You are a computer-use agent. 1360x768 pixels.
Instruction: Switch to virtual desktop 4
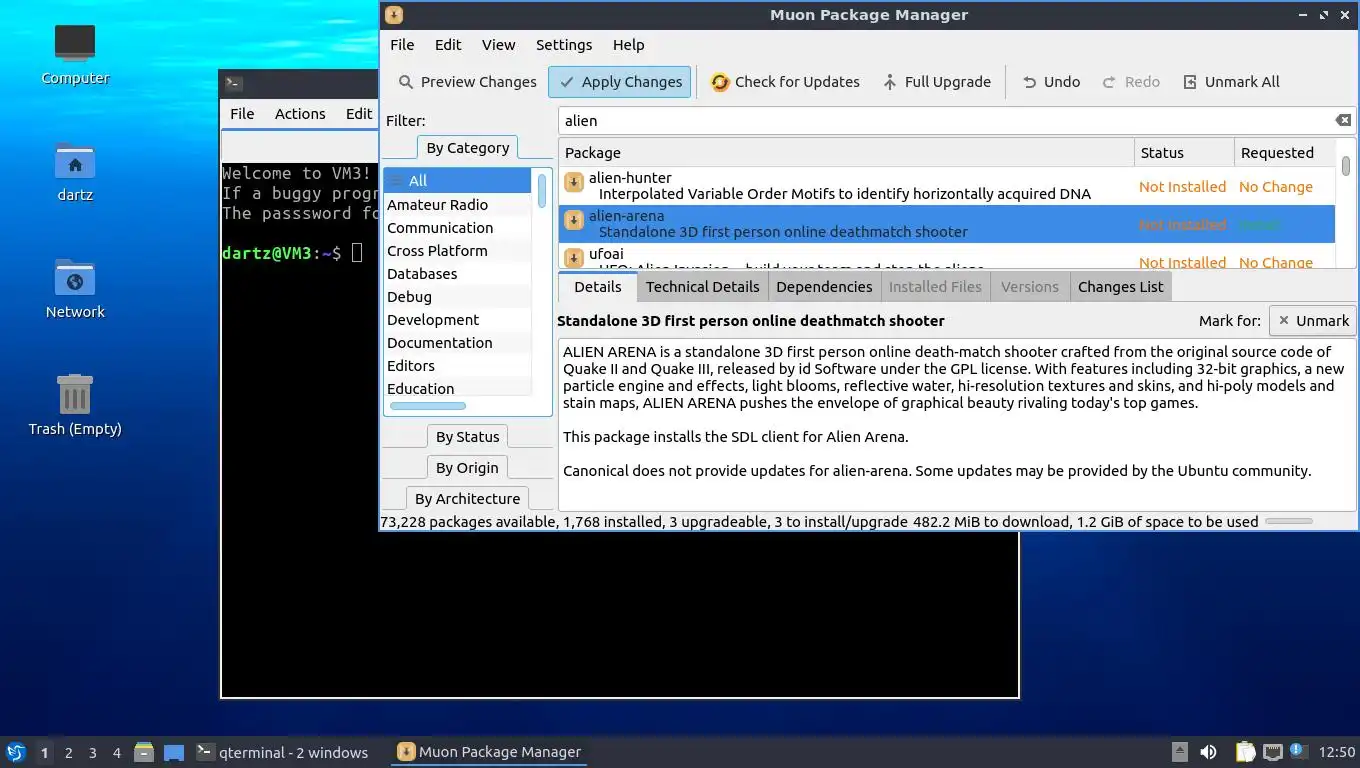click(116, 752)
